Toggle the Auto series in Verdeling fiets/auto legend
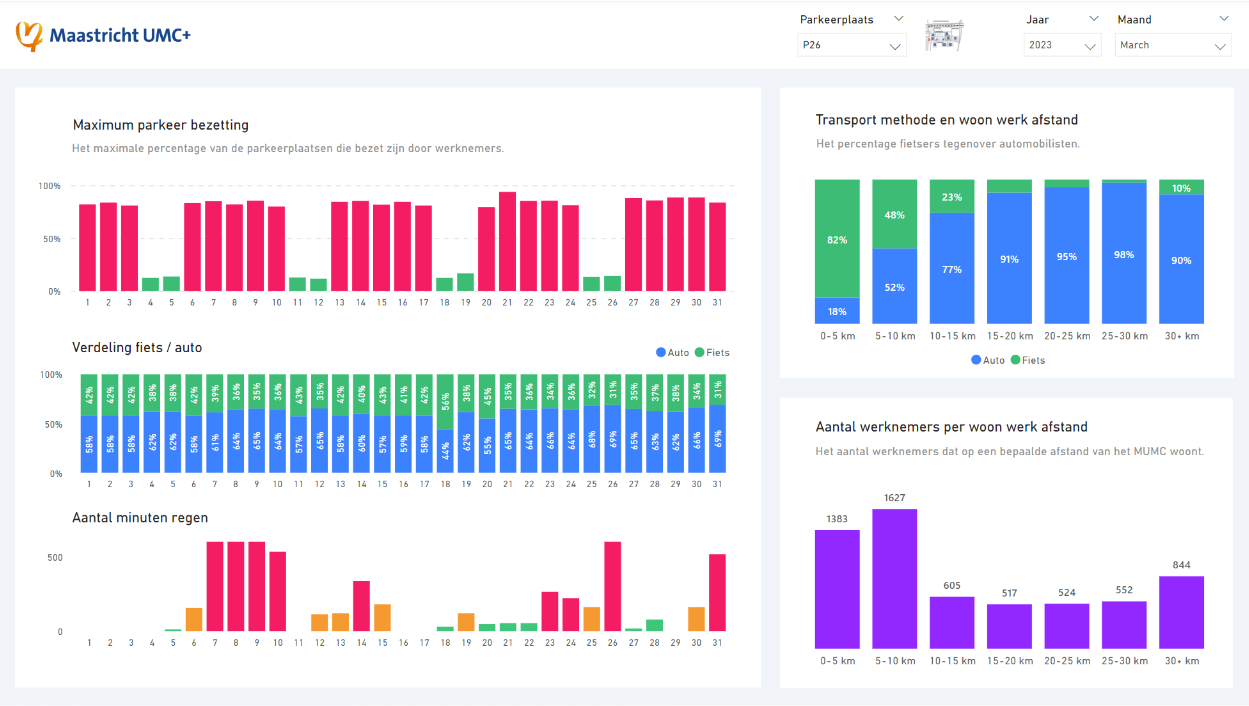 (x=670, y=353)
